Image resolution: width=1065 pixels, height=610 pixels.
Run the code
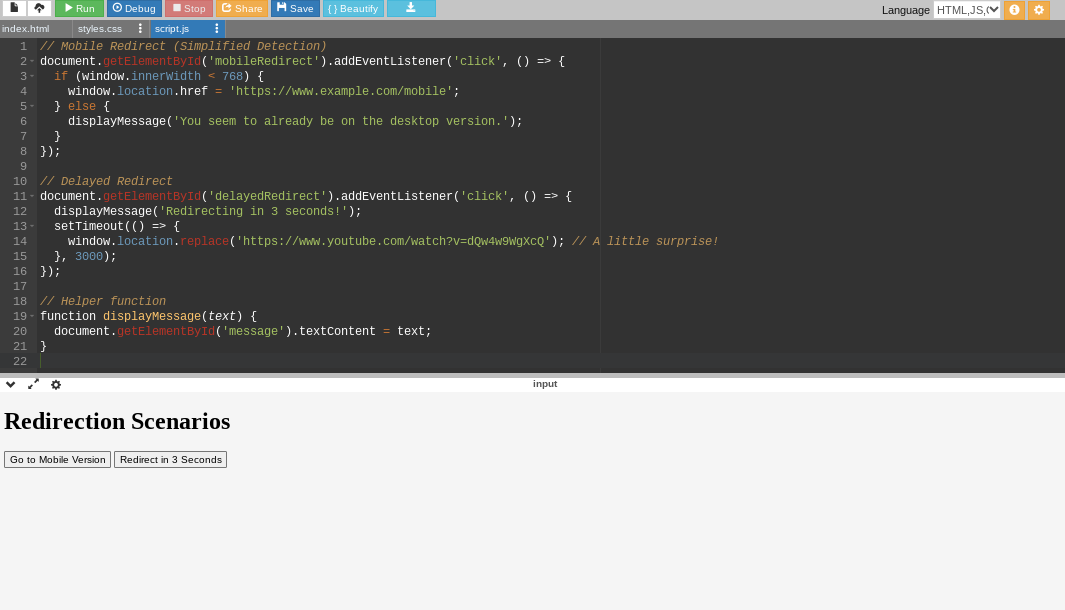(79, 8)
